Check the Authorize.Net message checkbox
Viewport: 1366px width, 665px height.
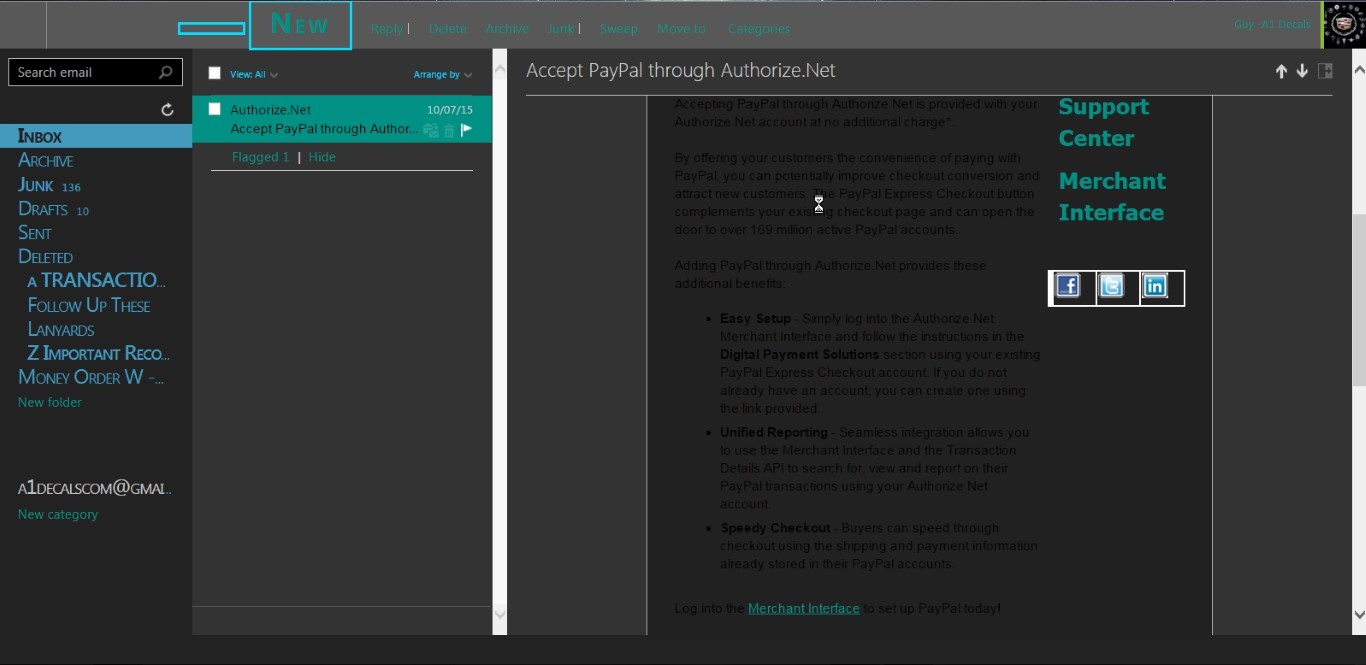coord(214,109)
